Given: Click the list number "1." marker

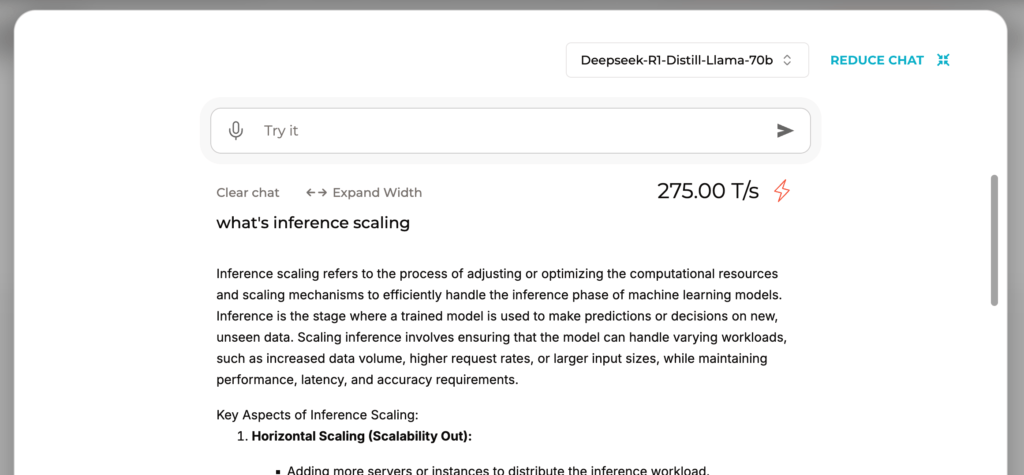Looking at the screenshot, I should 241,436.
